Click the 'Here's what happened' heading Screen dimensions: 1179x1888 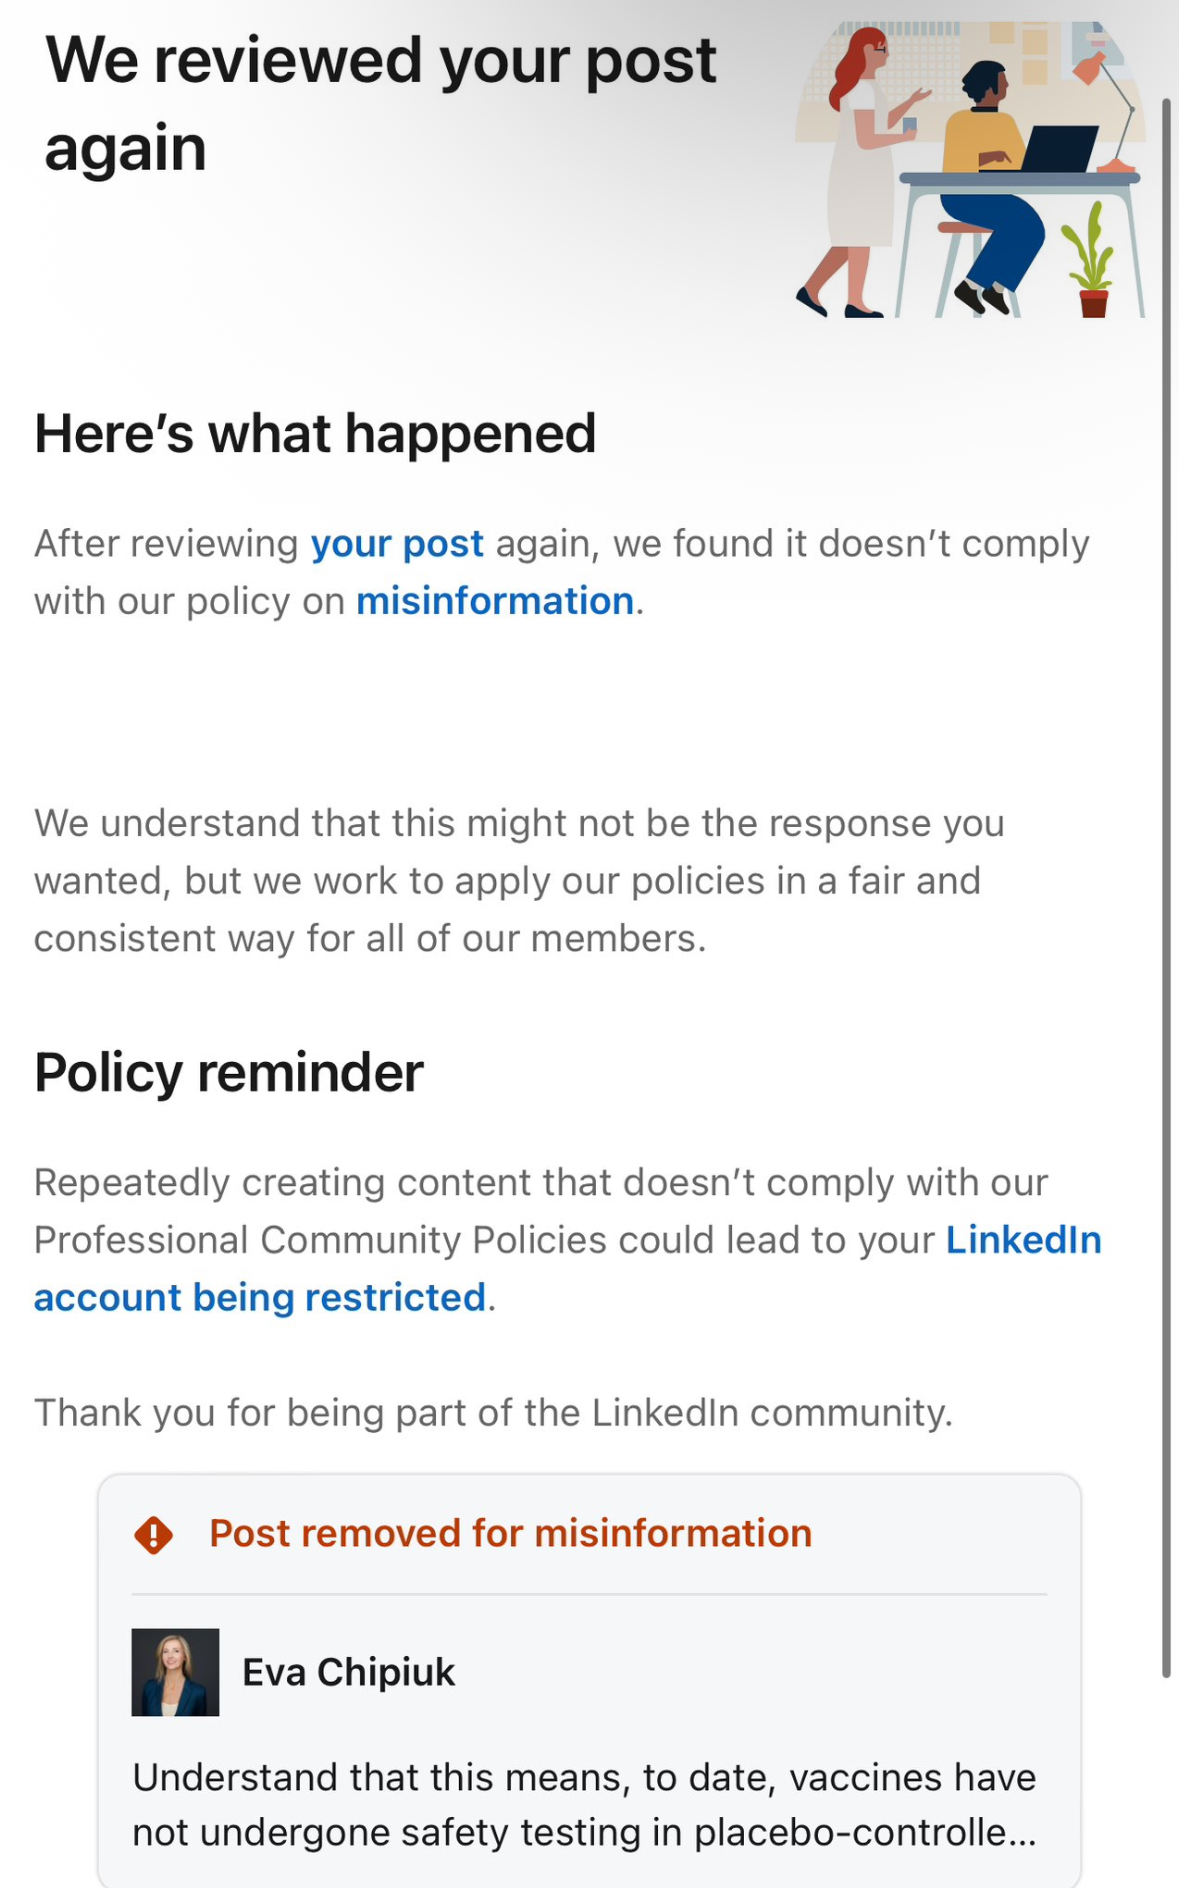coord(315,434)
